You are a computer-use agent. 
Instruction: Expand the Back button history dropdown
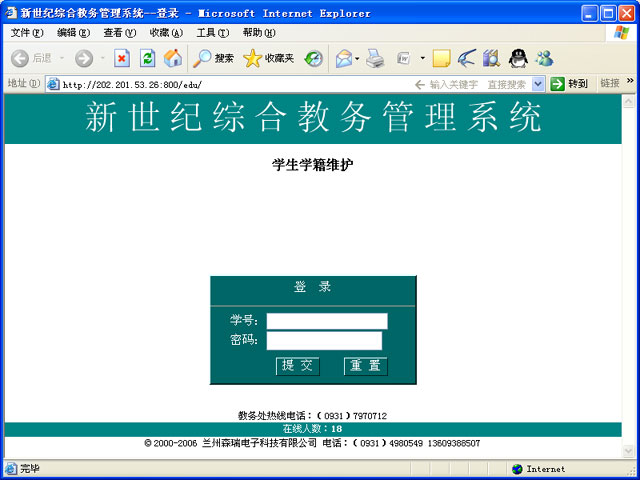[62, 58]
